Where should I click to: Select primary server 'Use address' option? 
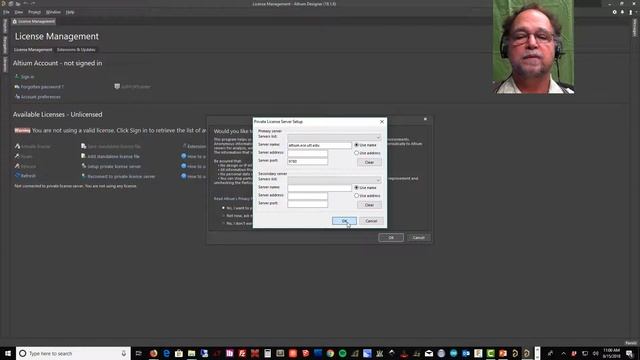point(356,153)
